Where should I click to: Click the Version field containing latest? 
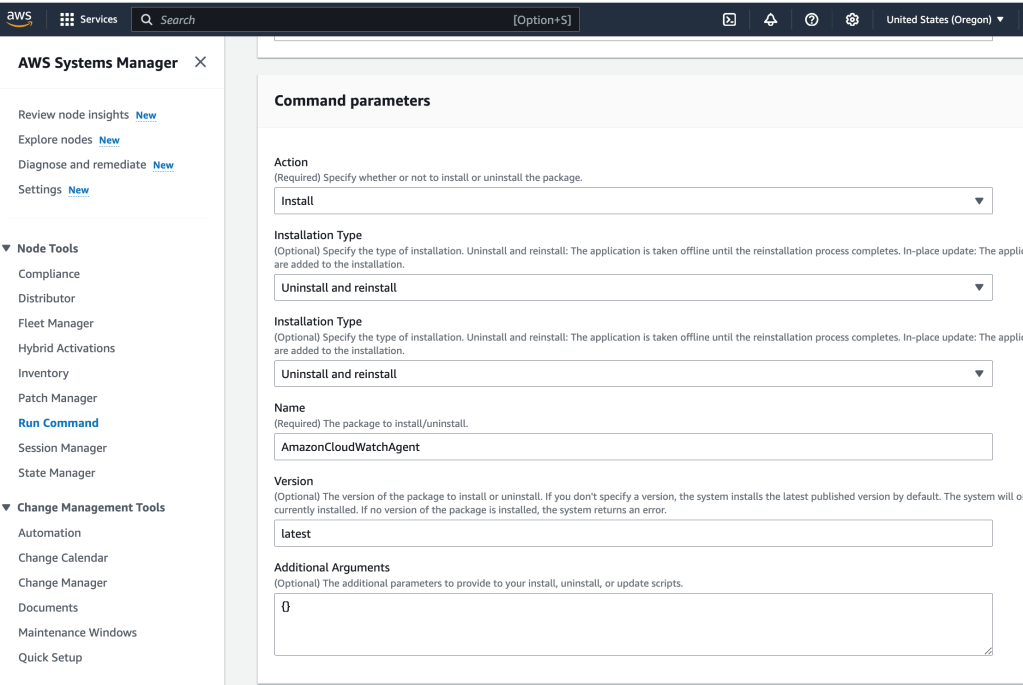point(632,534)
